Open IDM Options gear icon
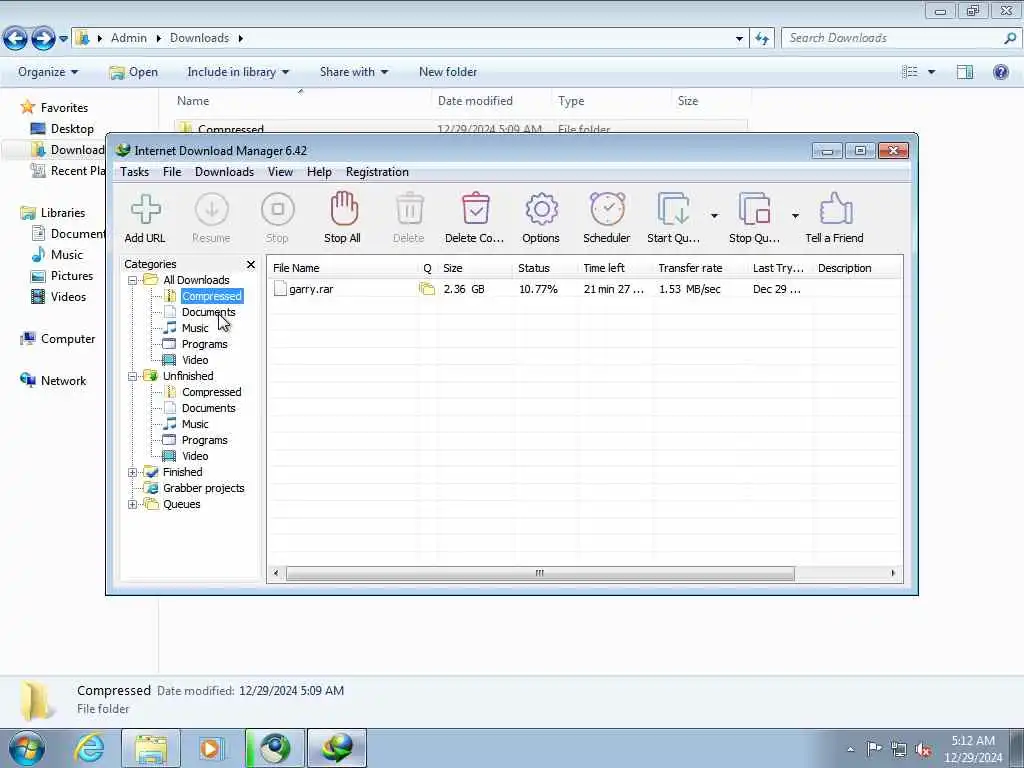The image size is (1024, 768). 541,218
